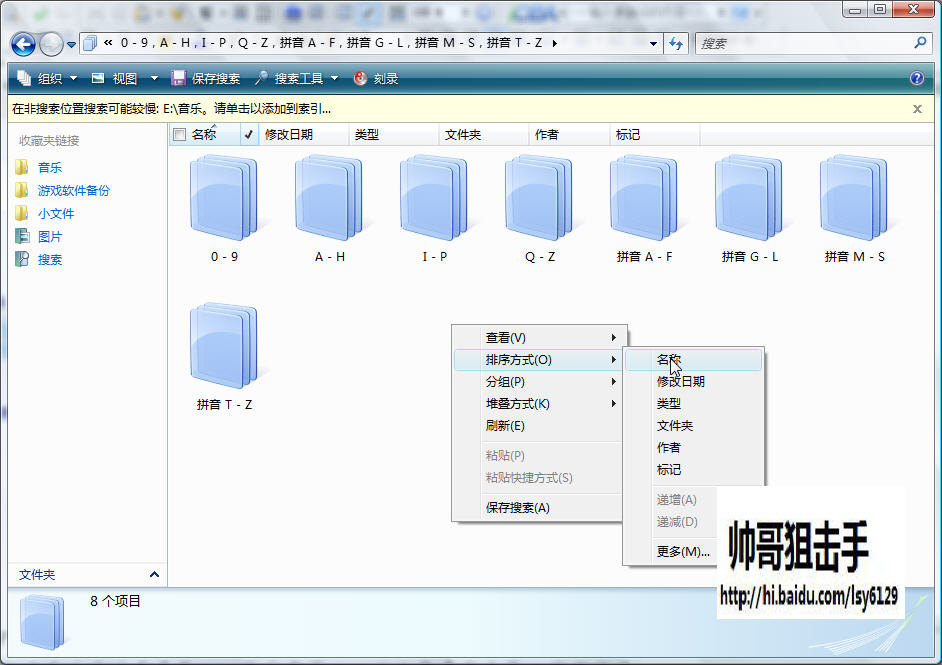
Task: Open the 搜索 link in favorites
Action: coord(50,260)
